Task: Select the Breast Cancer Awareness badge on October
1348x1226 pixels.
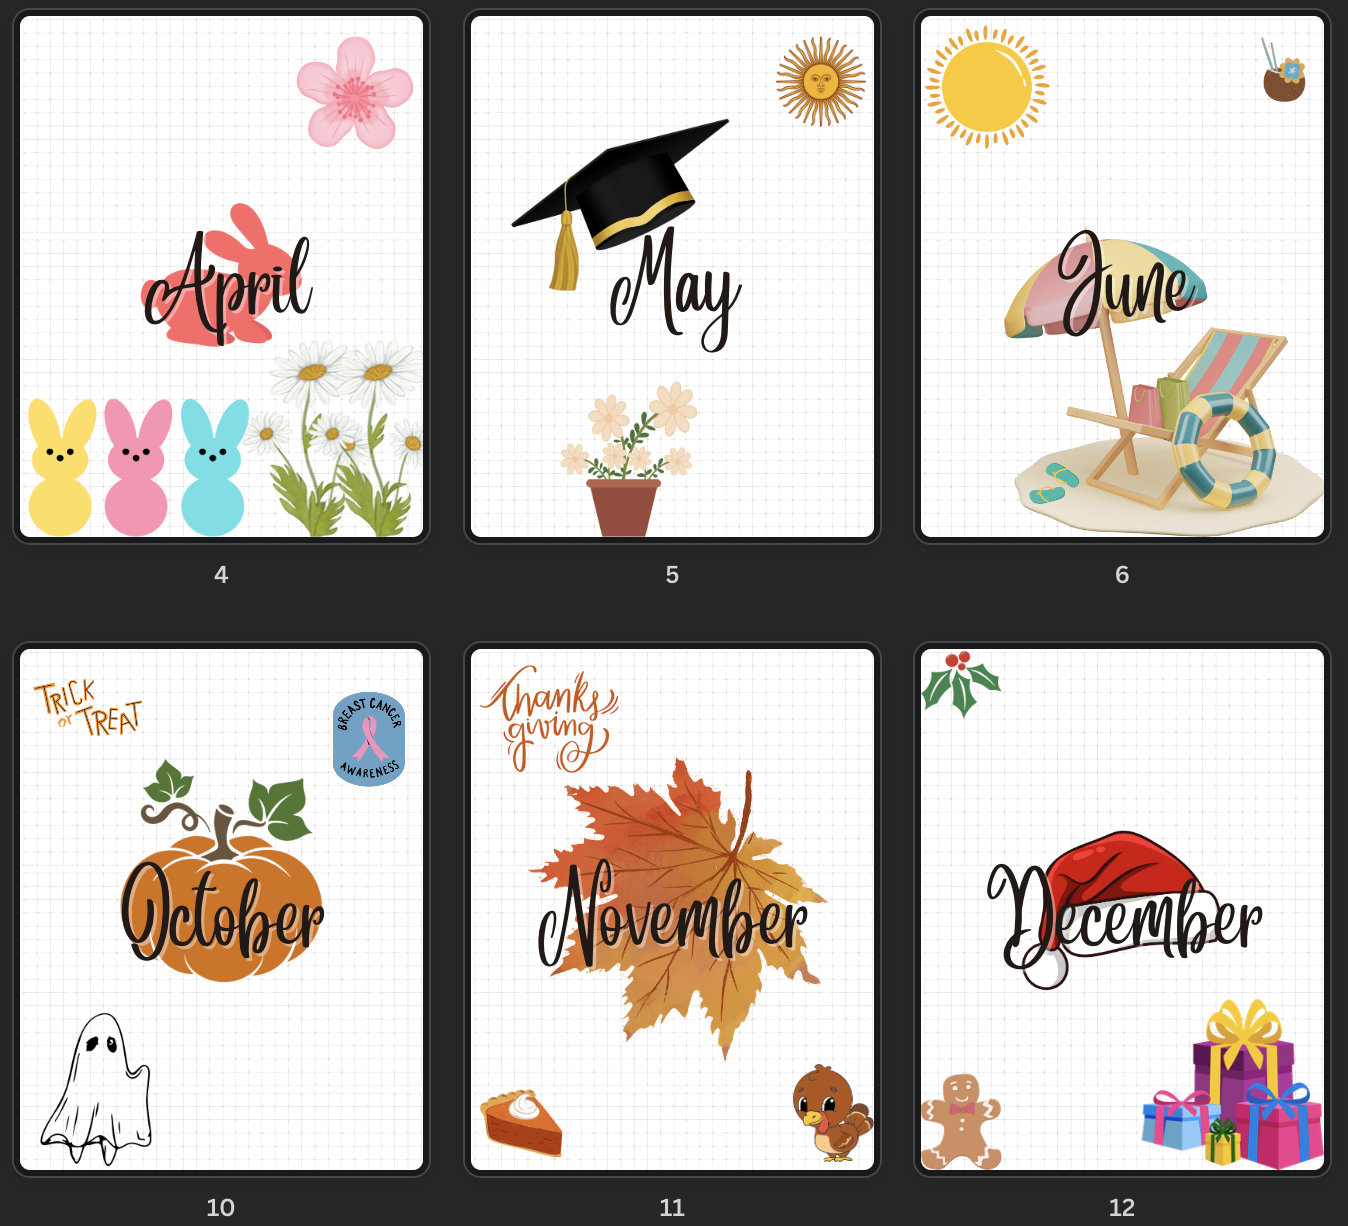Action: point(369,736)
